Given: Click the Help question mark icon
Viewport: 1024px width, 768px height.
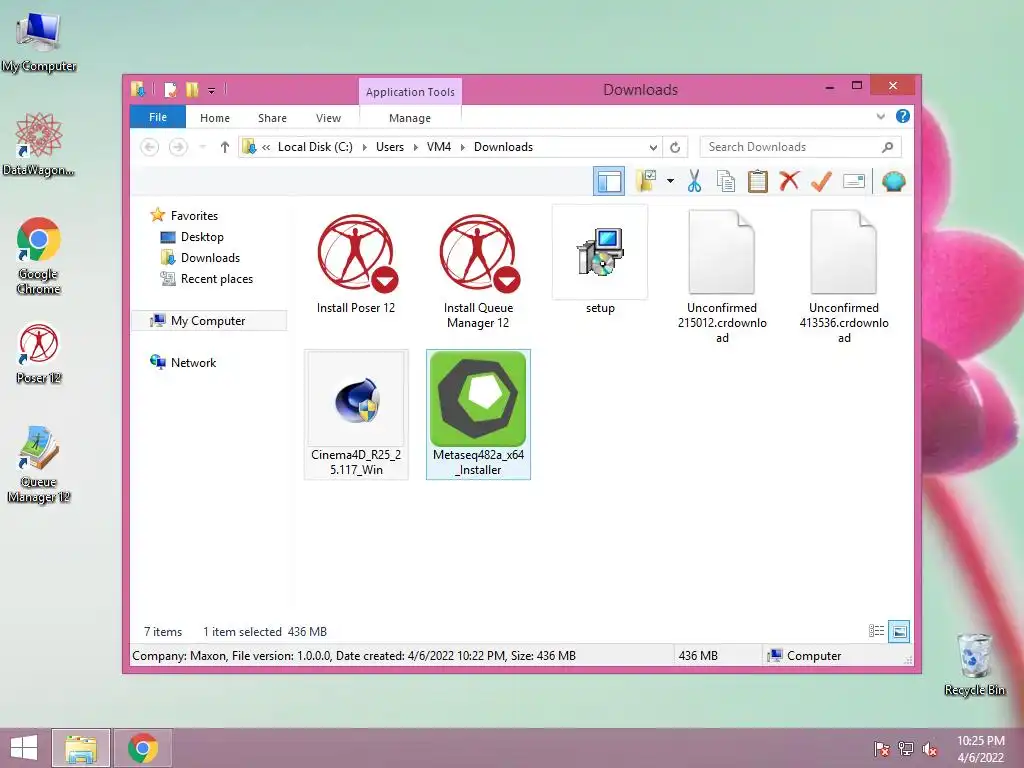Looking at the screenshot, I should coord(903,116).
